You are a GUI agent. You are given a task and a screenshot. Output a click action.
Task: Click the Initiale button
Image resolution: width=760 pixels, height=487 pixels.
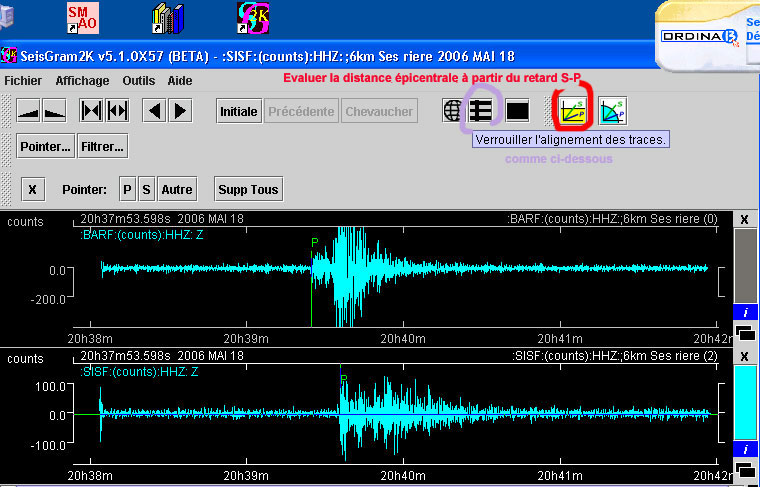pyautogui.click(x=239, y=111)
